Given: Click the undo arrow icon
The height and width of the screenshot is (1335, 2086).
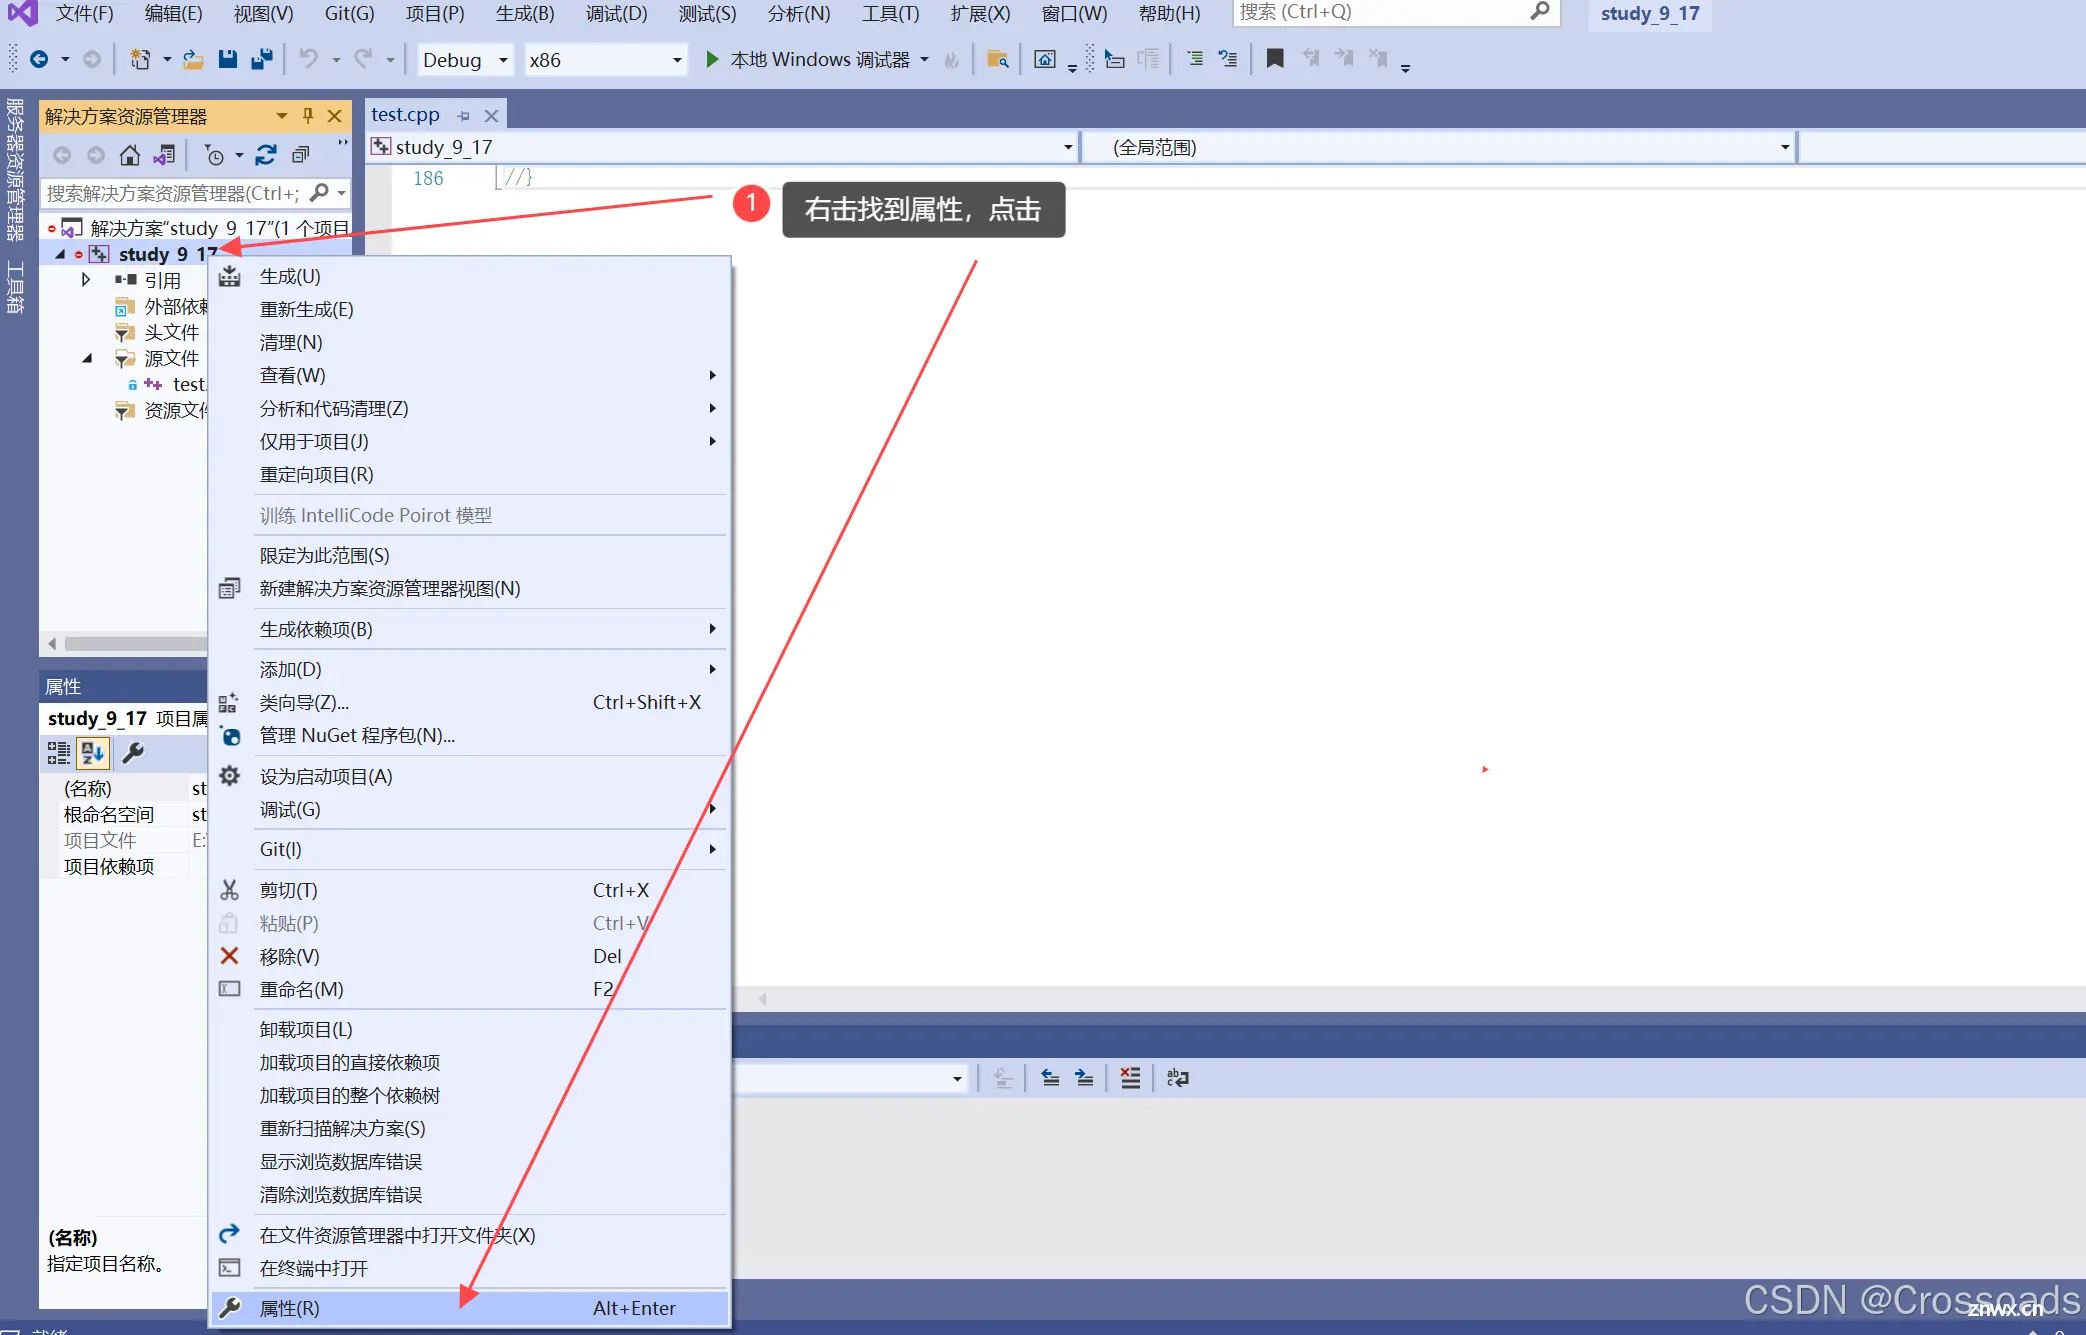Looking at the screenshot, I should (x=309, y=59).
